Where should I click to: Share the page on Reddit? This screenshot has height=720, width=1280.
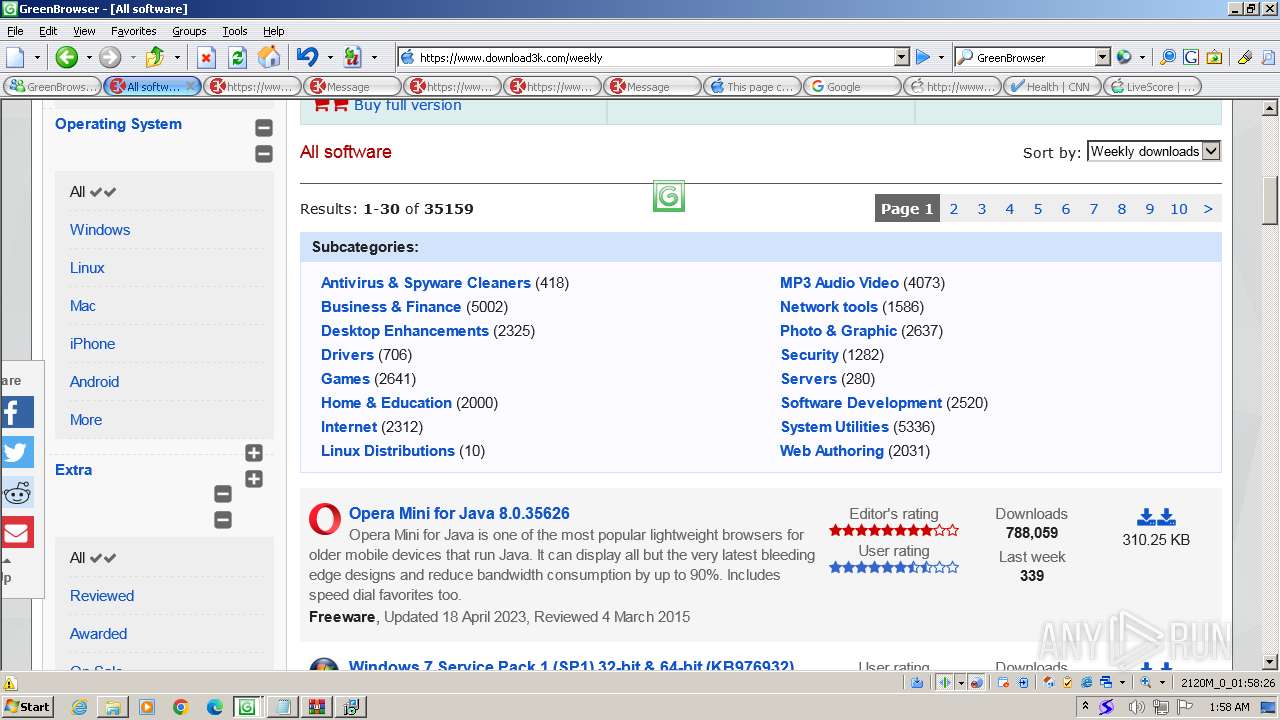pos(16,492)
